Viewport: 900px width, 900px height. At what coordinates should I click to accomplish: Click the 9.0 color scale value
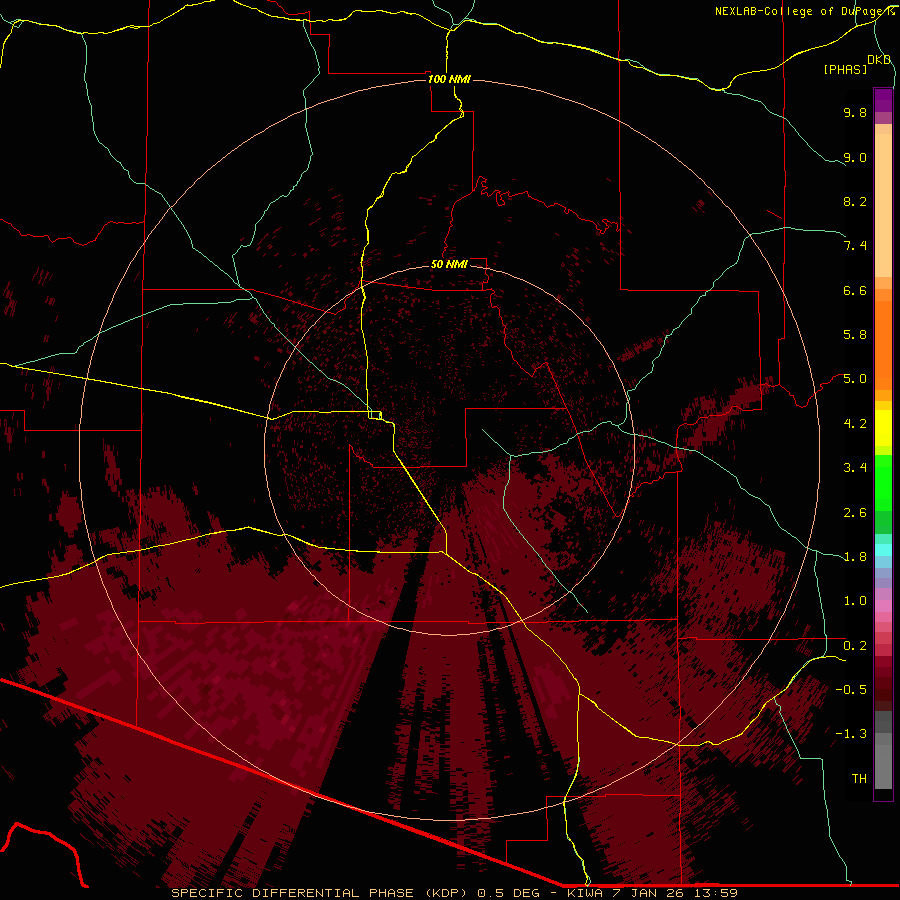point(855,157)
